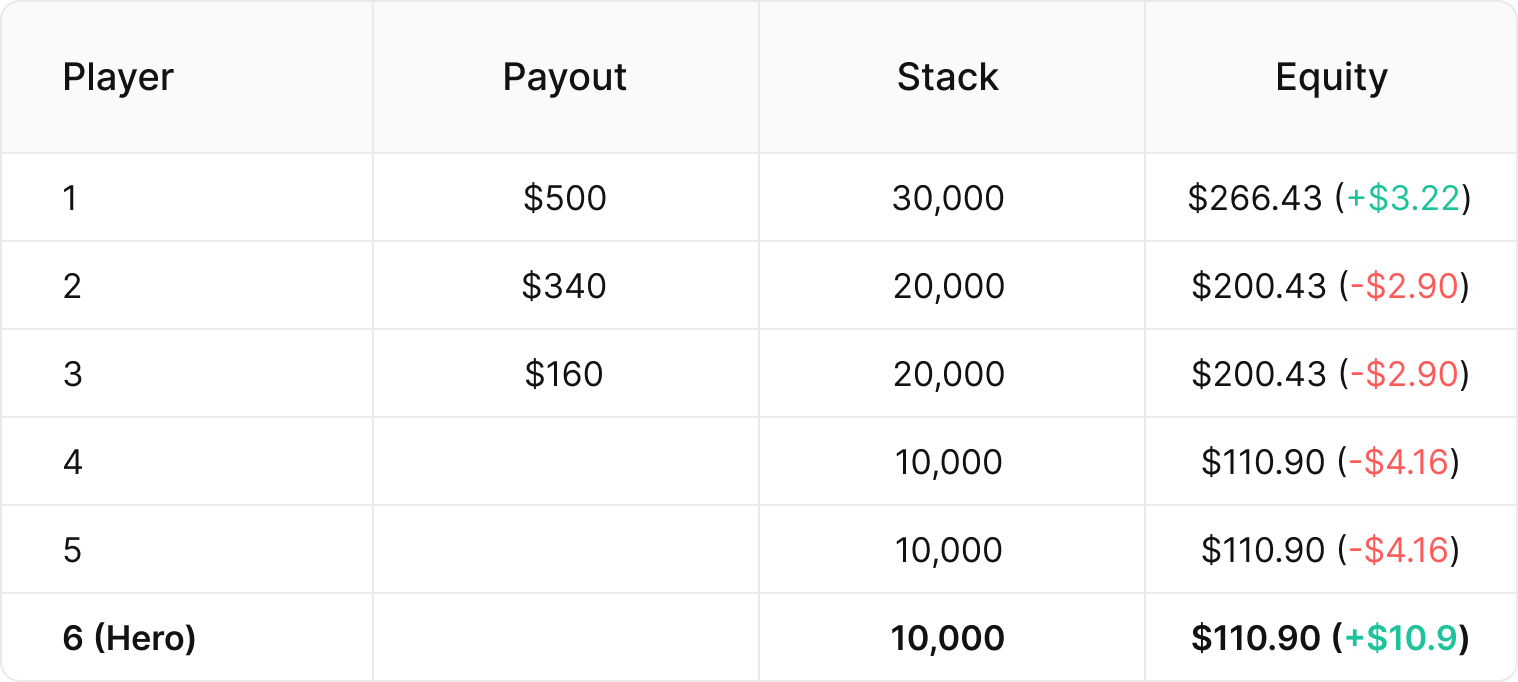Select the $500 payout cell
The width and height of the screenshot is (1518, 682).
tap(565, 198)
